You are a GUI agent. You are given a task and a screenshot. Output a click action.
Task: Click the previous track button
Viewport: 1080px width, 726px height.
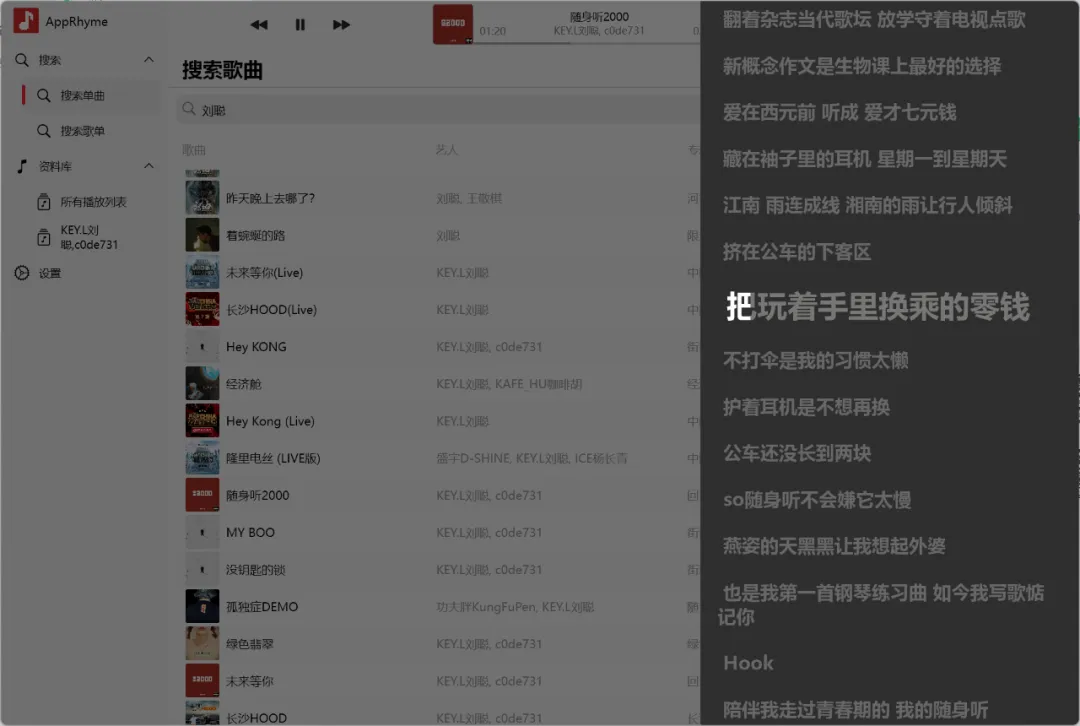[259, 25]
